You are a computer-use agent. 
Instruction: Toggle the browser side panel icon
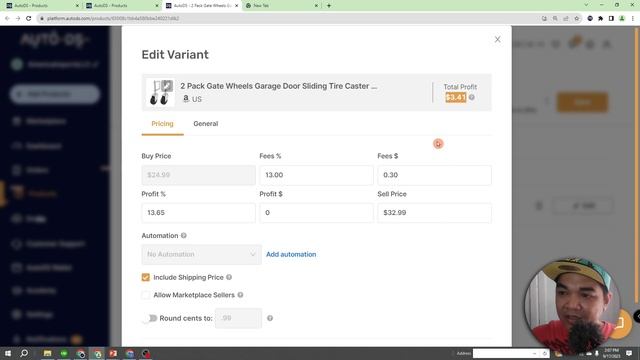tap(611, 18)
